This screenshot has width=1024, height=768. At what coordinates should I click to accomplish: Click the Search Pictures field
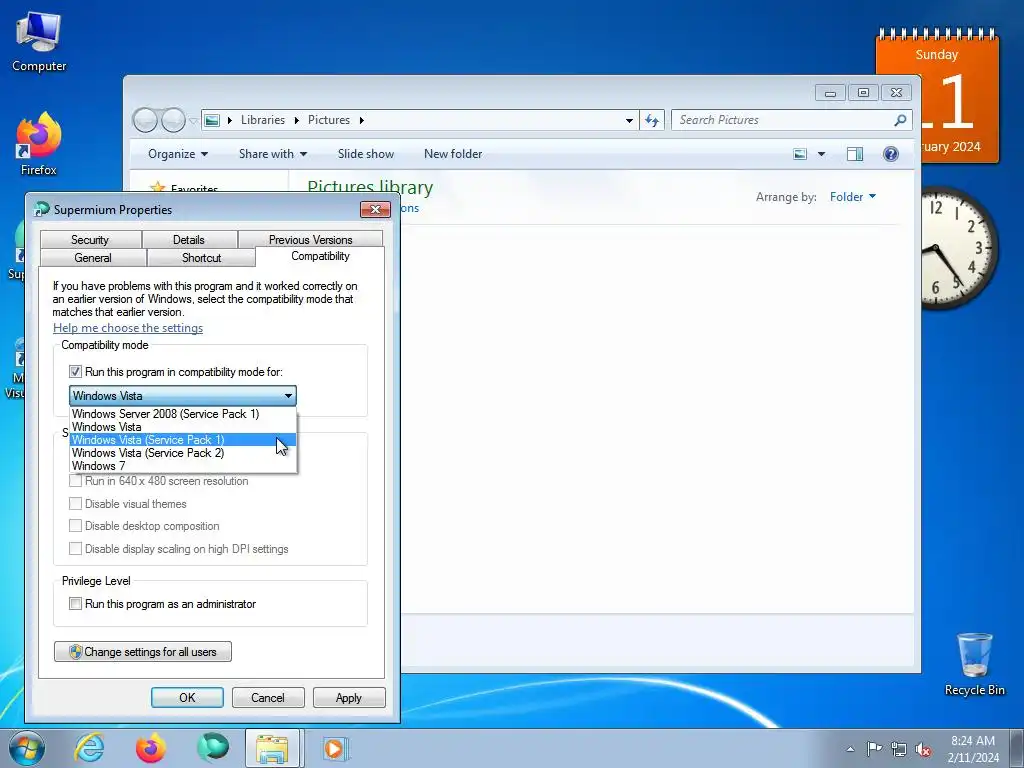click(x=784, y=120)
